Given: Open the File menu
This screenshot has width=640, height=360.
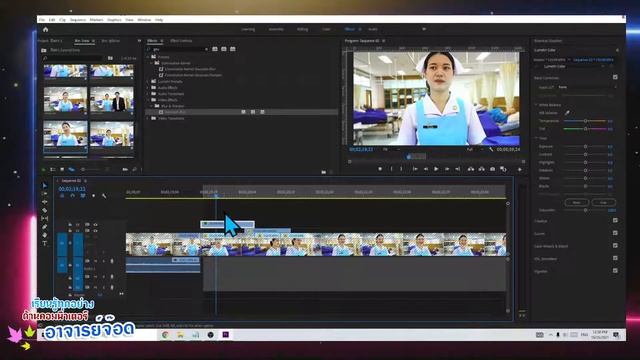Looking at the screenshot, I should tap(42, 20).
